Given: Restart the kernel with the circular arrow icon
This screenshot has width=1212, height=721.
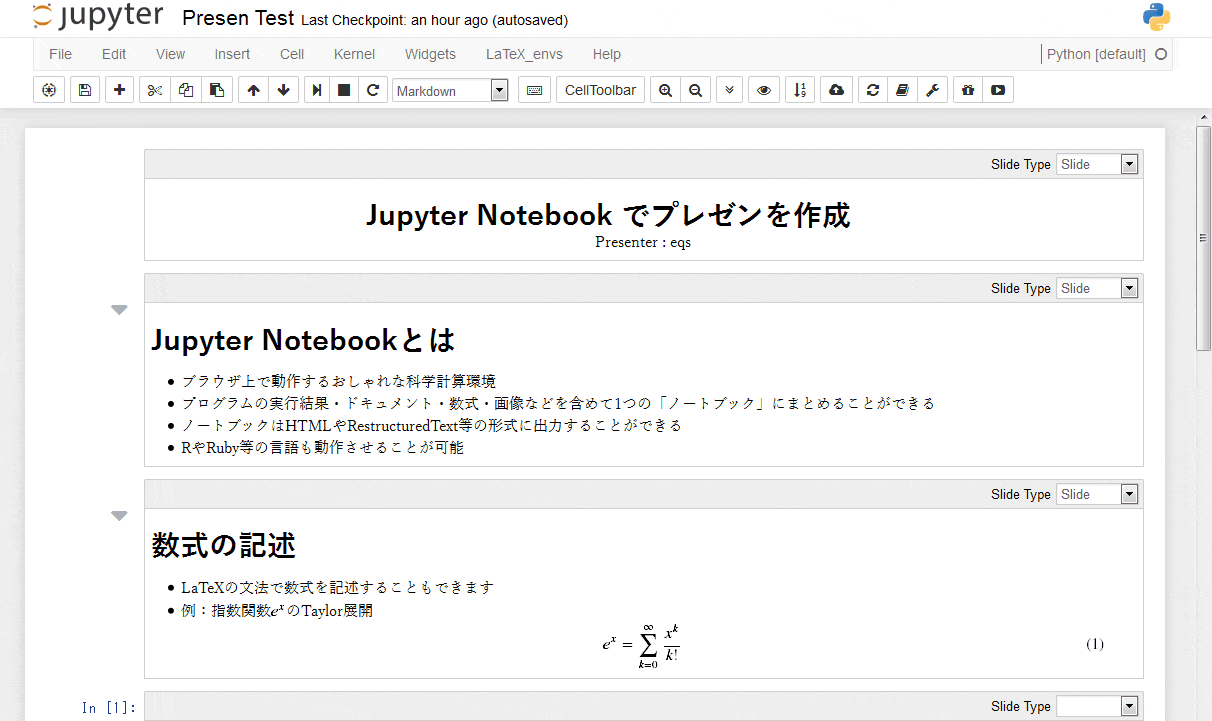Looking at the screenshot, I should [x=373, y=90].
